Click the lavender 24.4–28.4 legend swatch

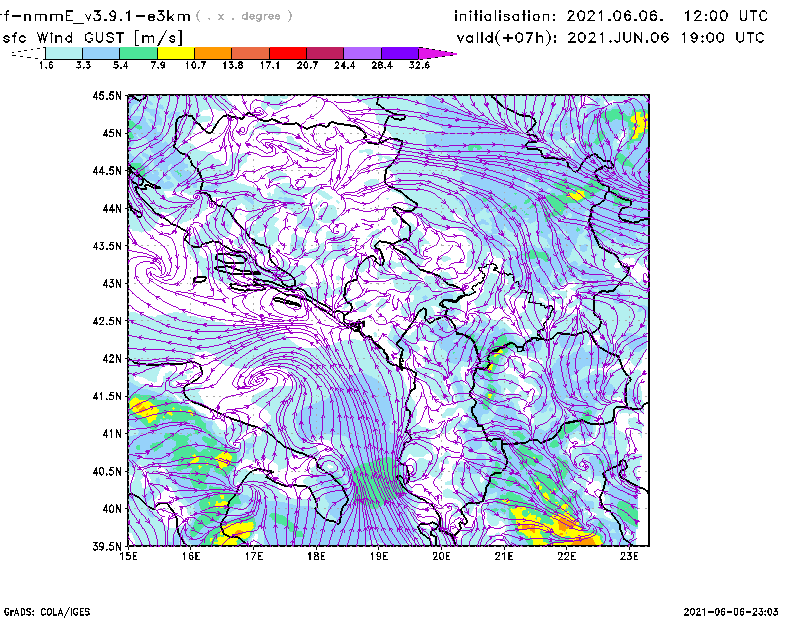pyautogui.click(x=363, y=53)
